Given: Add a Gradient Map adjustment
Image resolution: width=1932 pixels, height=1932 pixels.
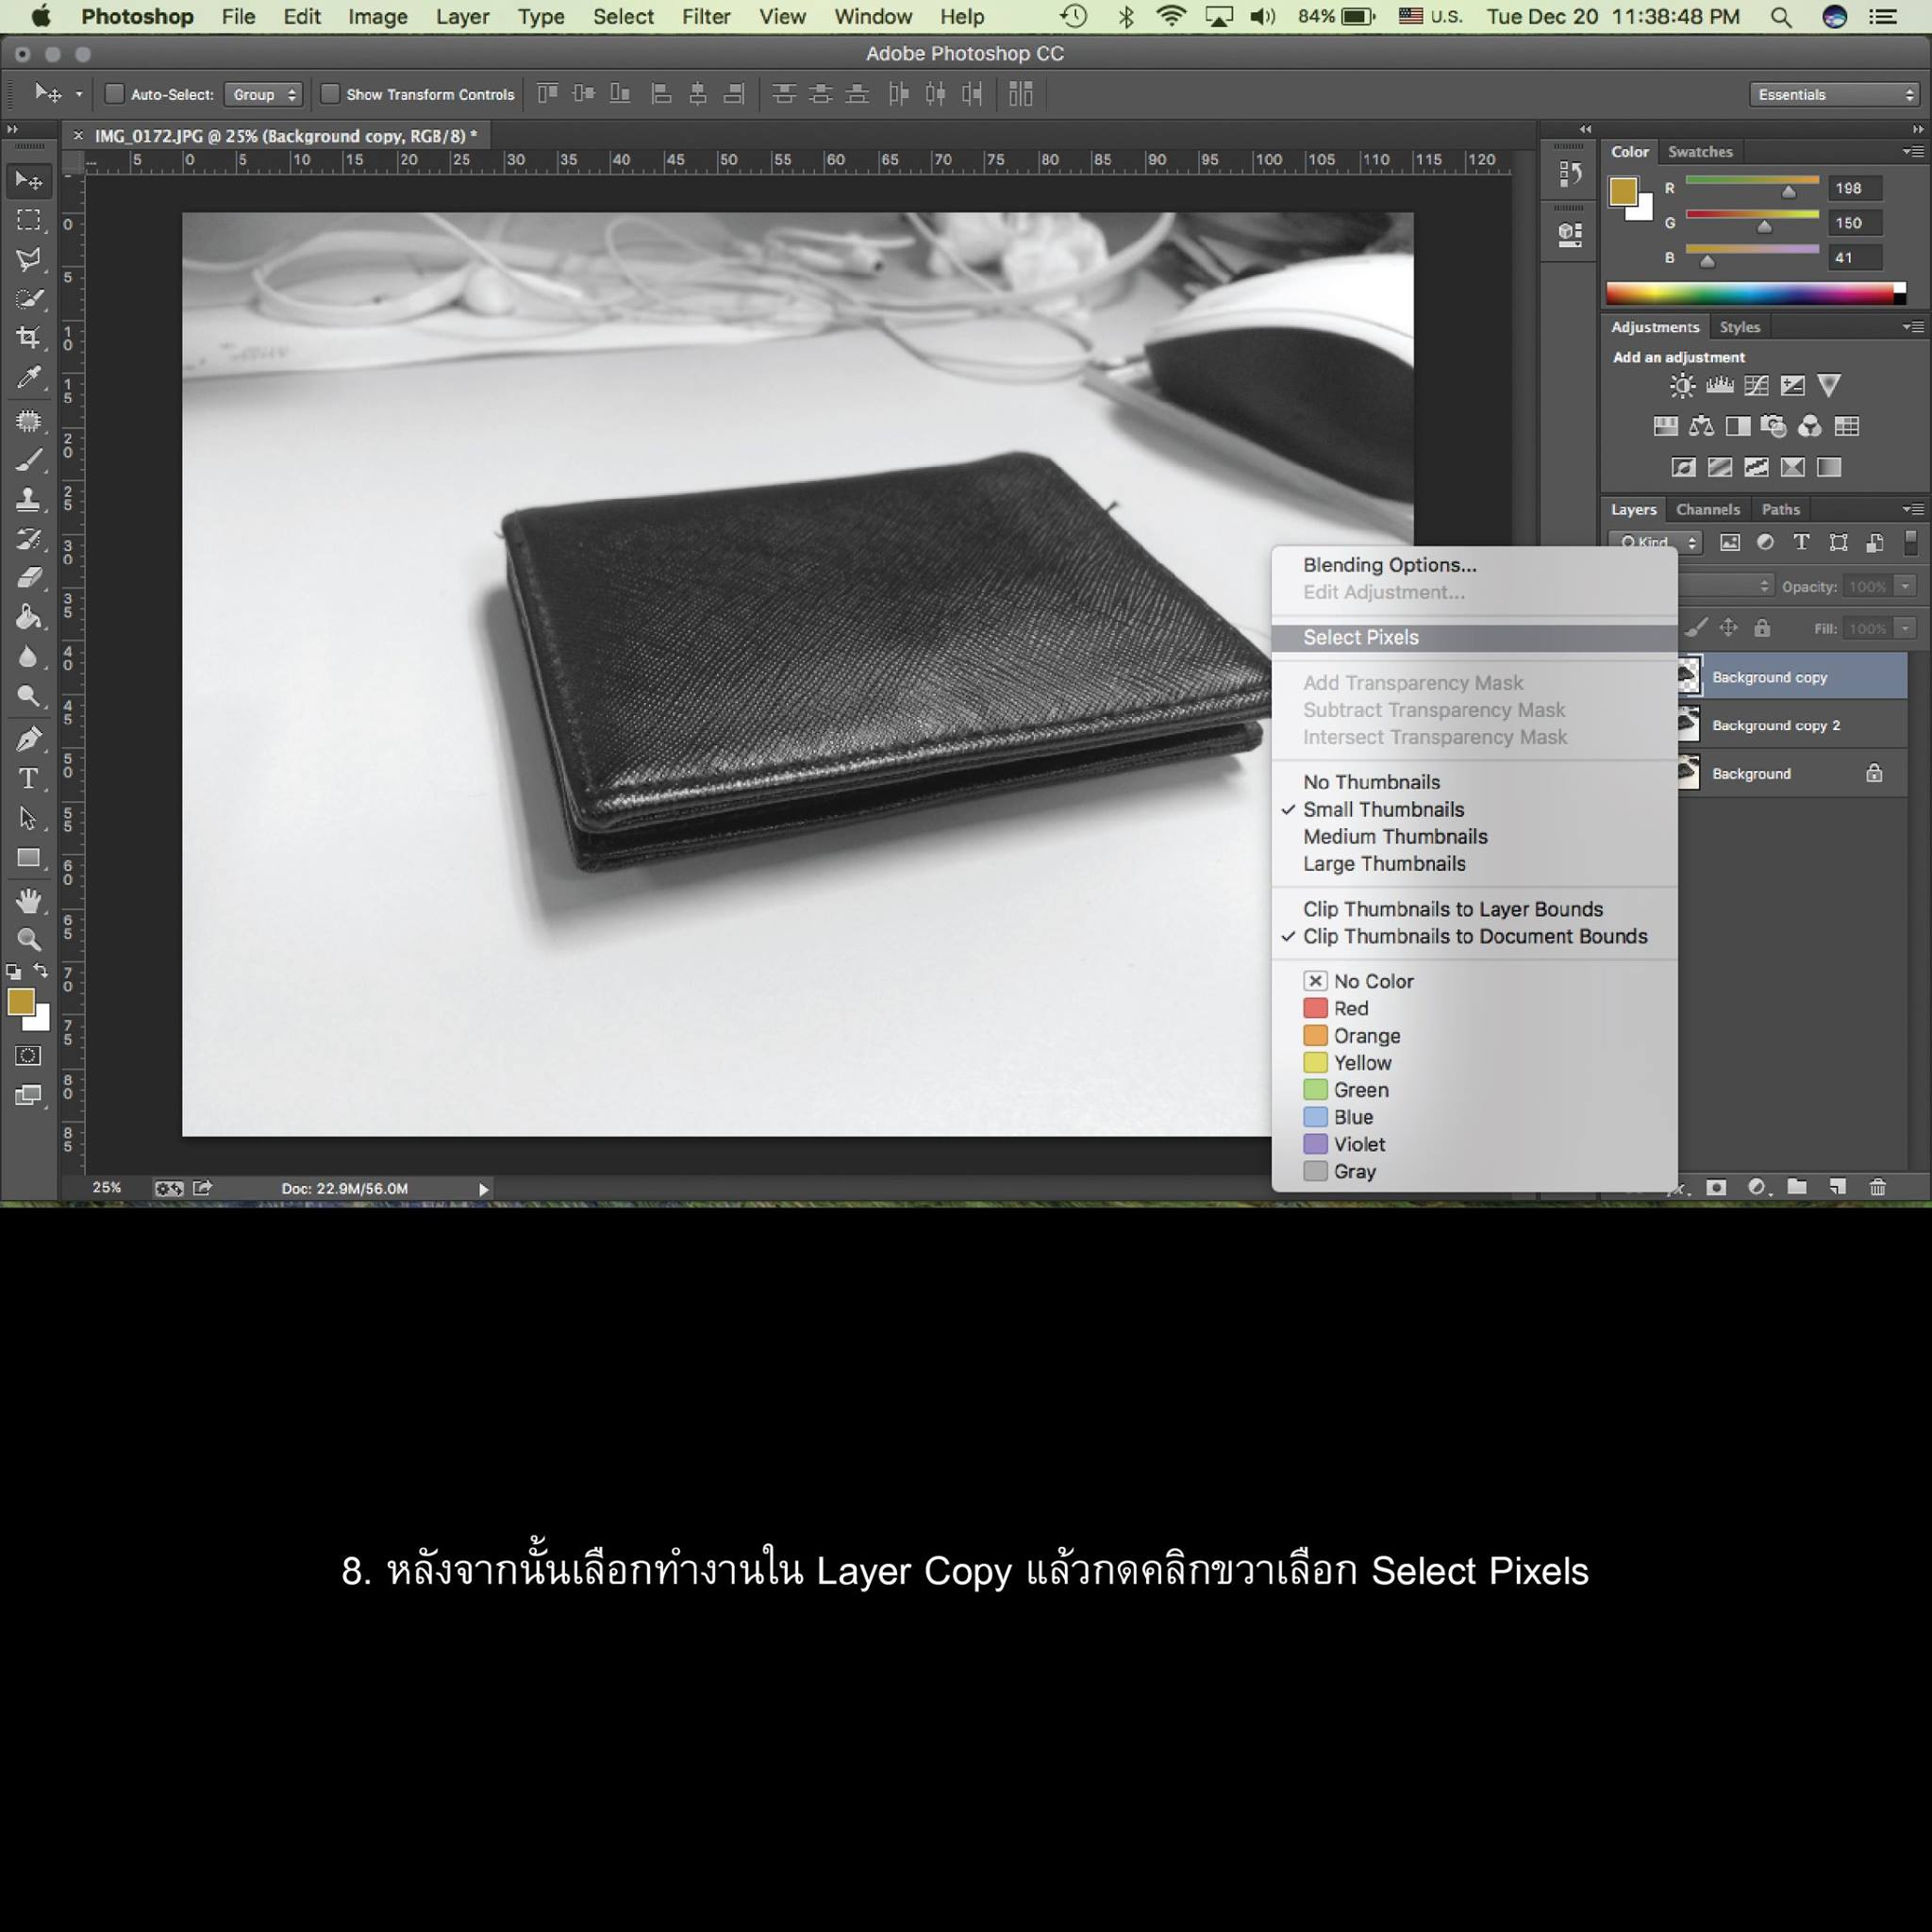Looking at the screenshot, I should click(1829, 467).
